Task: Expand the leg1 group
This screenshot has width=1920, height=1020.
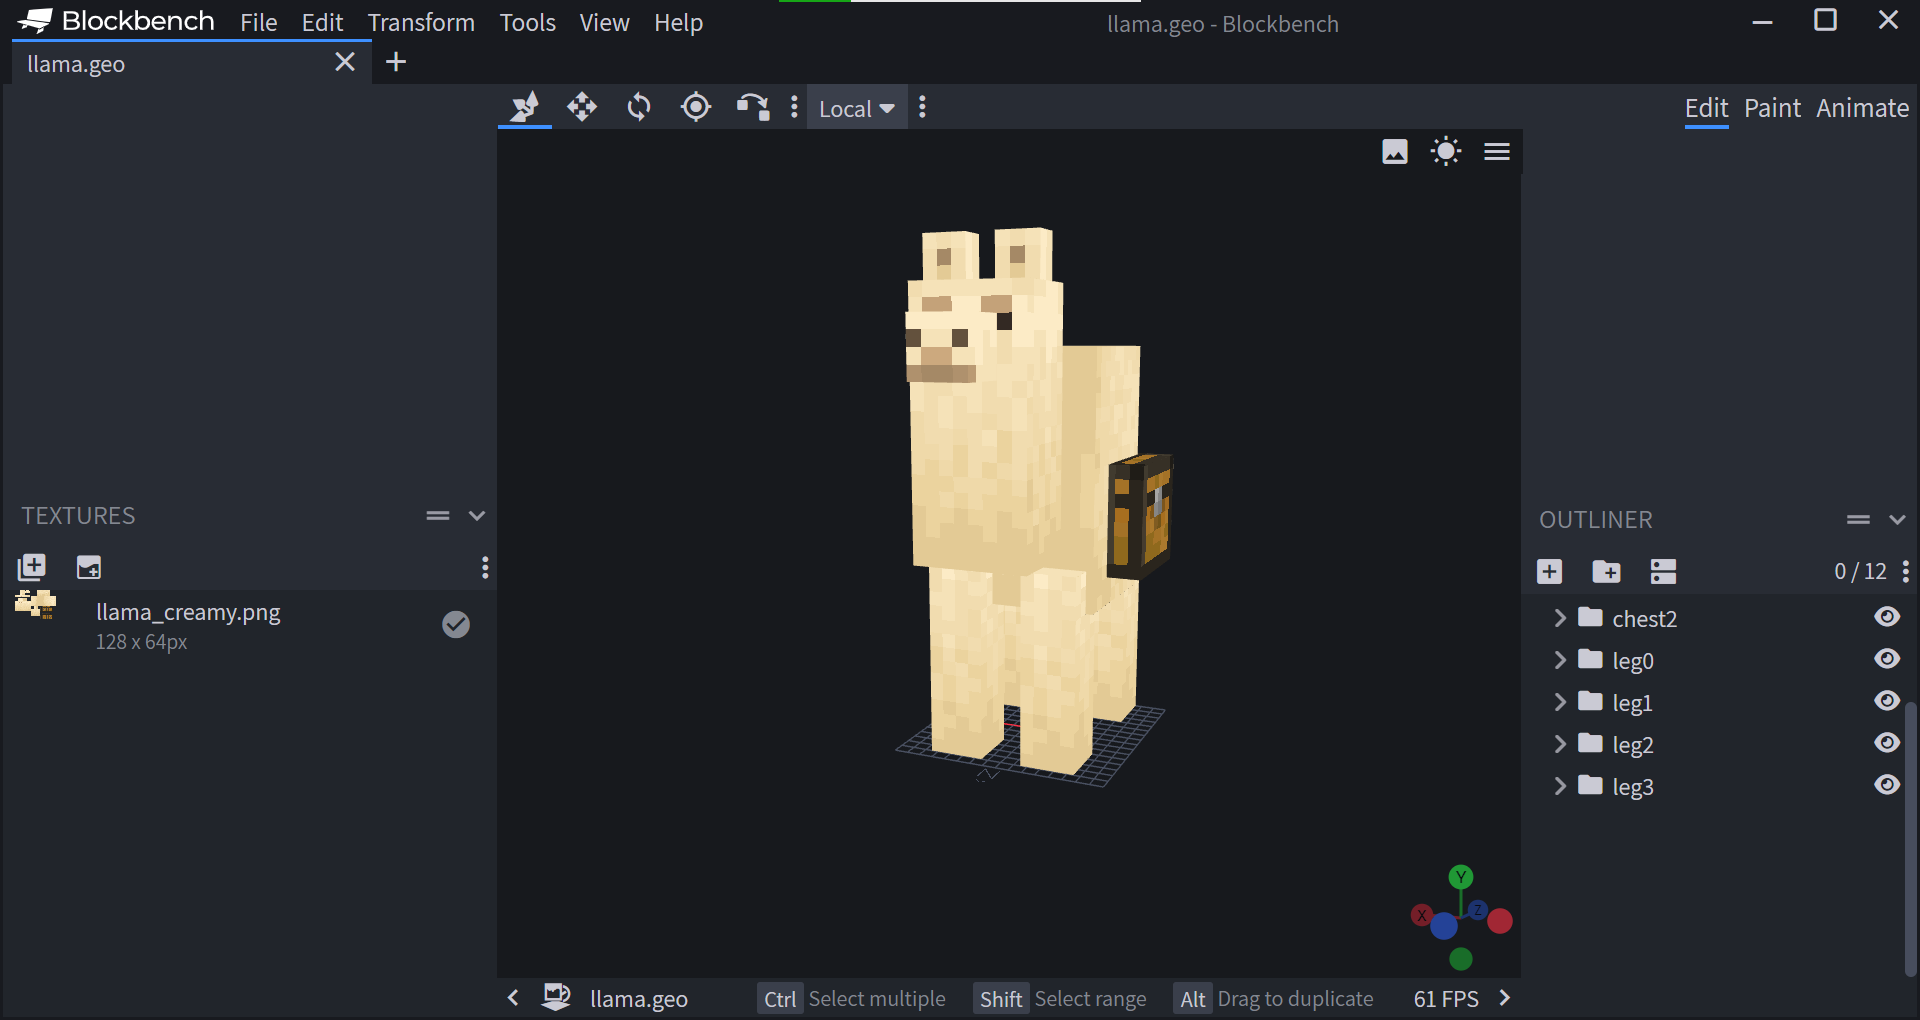Action: click(x=1560, y=702)
